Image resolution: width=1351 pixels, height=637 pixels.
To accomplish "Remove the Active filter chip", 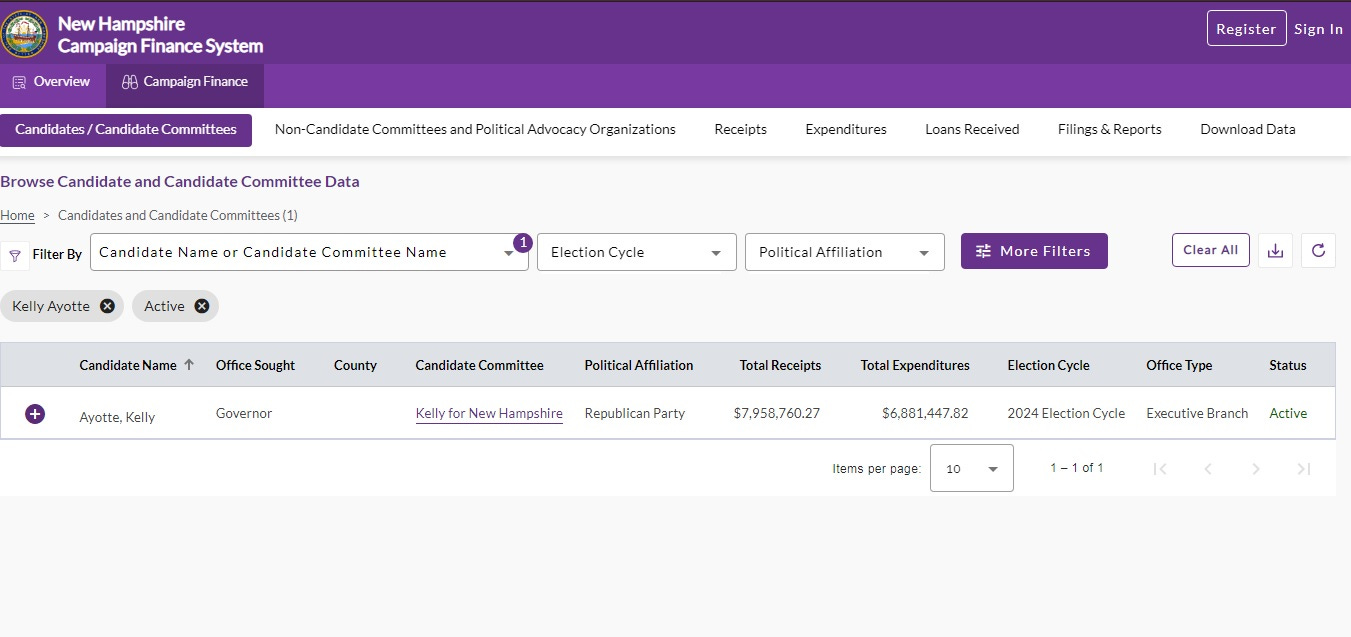I will pyautogui.click(x=201, y=306).
